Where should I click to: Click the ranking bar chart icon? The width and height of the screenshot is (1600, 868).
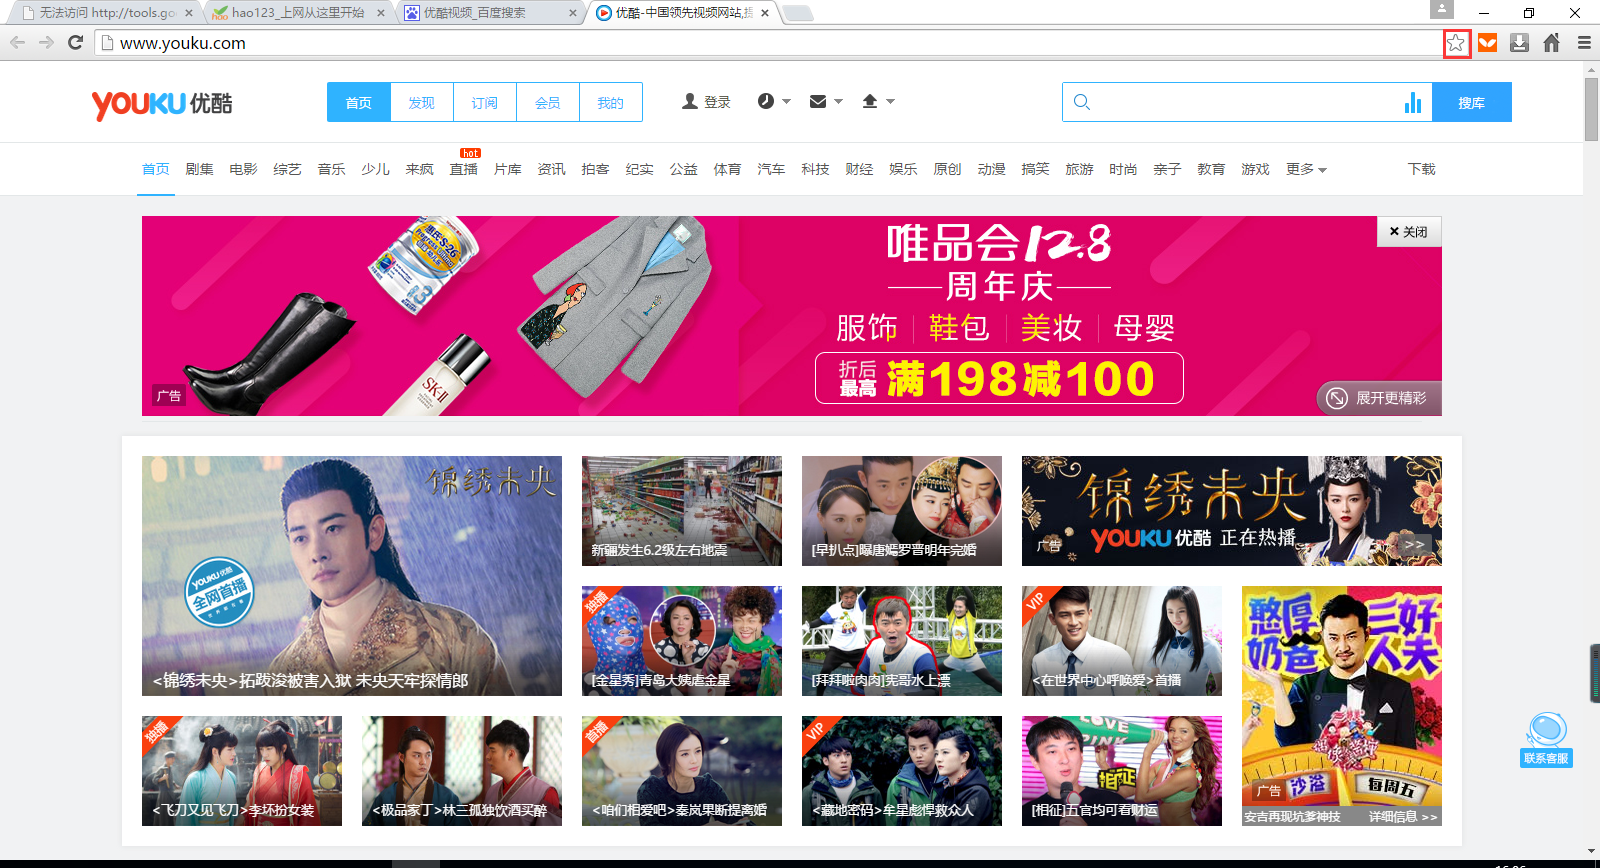pyautogui.click(x=1413, y=102)
